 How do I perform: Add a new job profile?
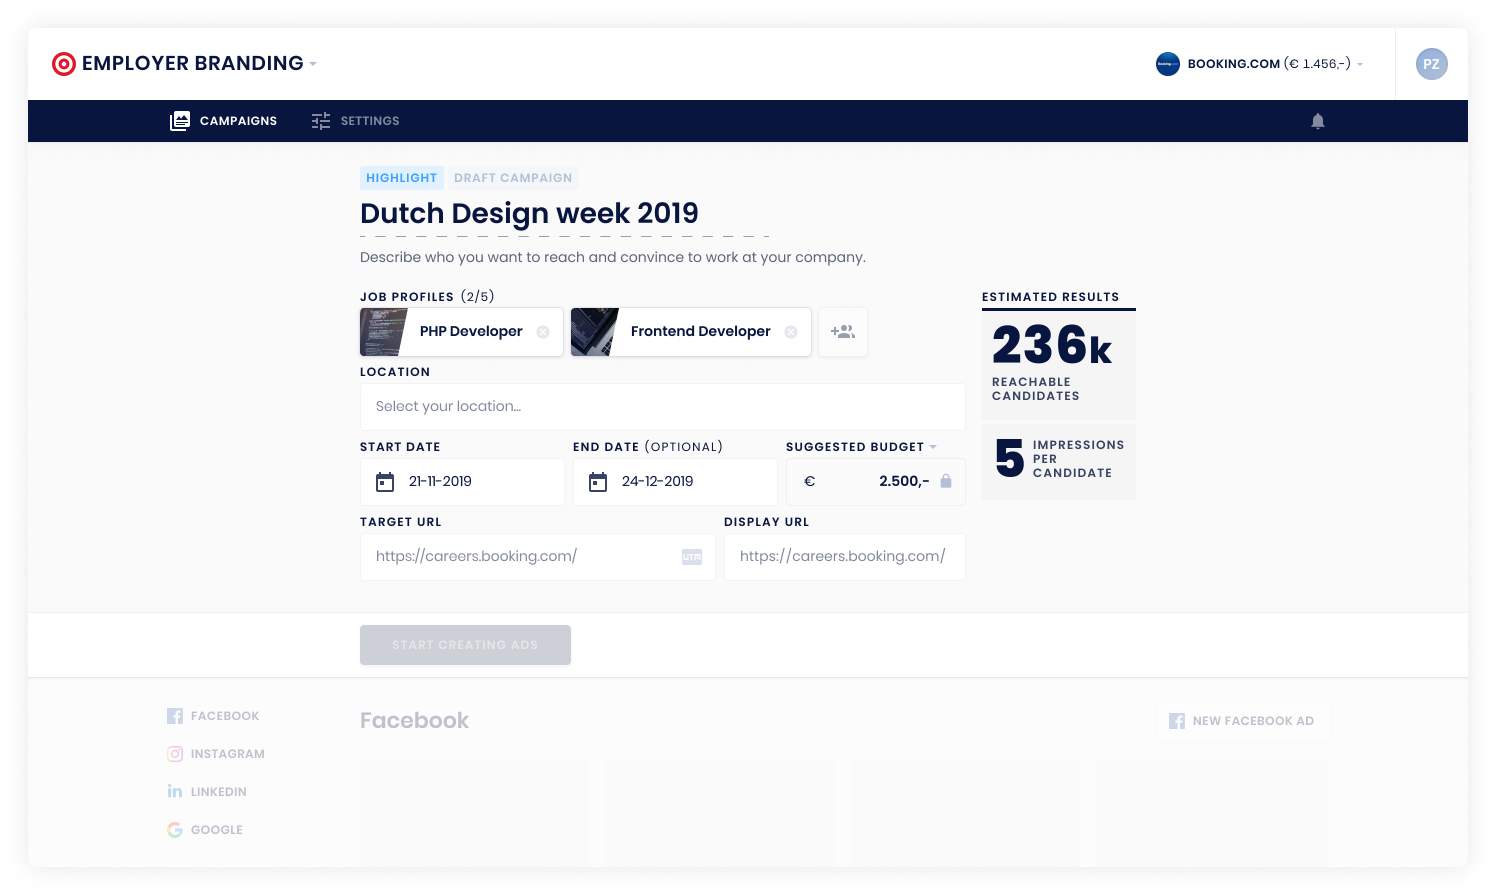click(x=843, y=332)
